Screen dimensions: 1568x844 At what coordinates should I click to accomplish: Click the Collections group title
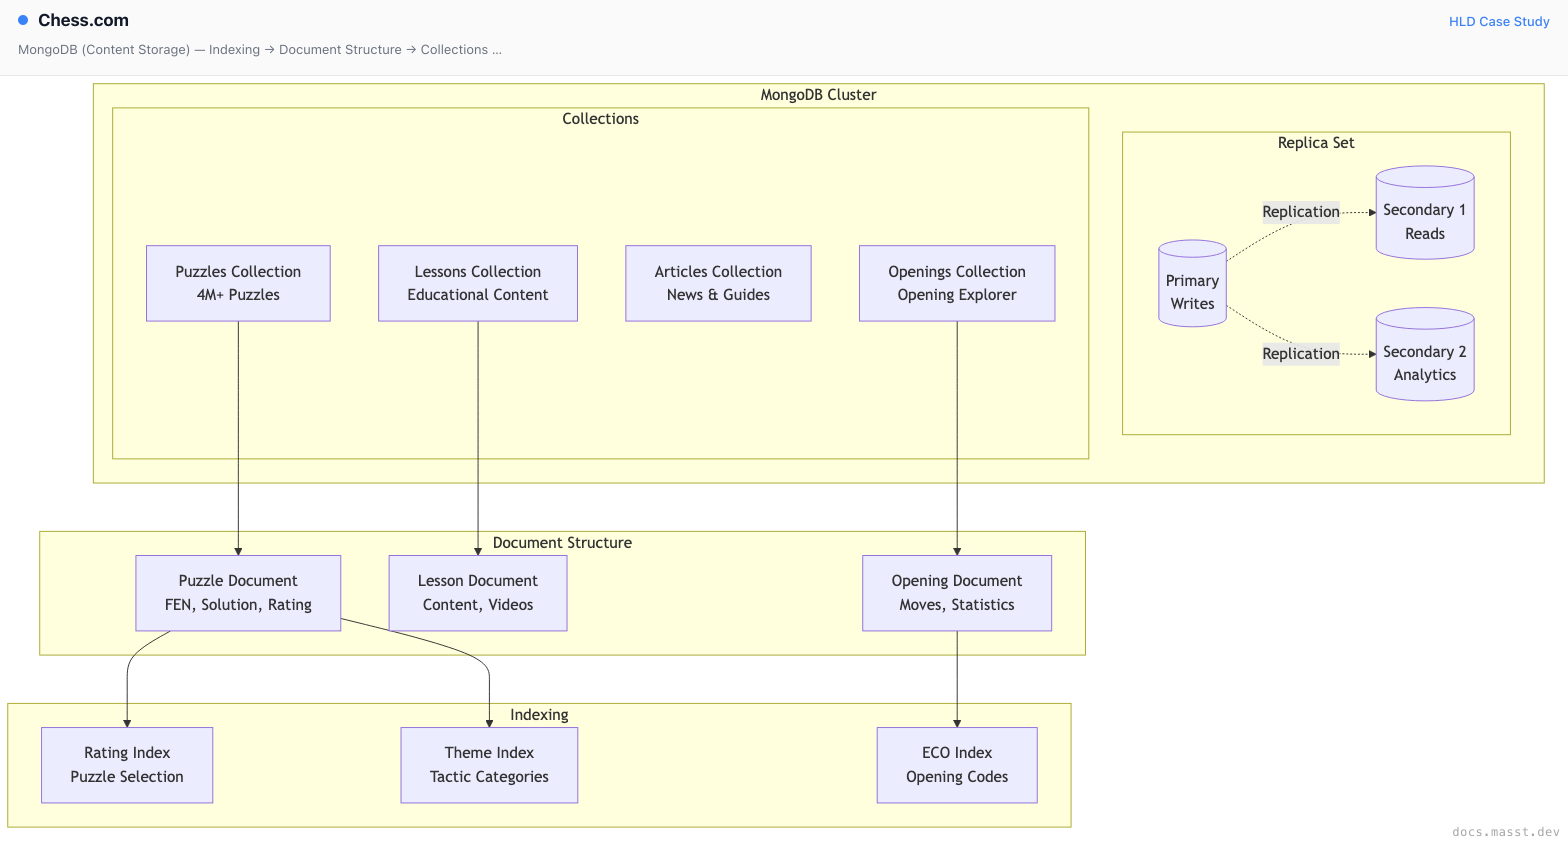[600, 119]
